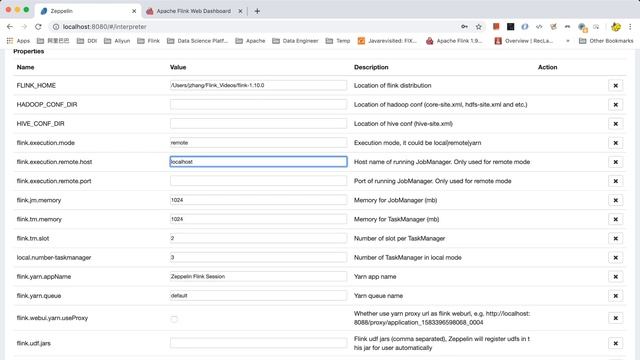Click the 'Location of flink distribution' description
Viewport: 640px width, 360px height.
393,85
